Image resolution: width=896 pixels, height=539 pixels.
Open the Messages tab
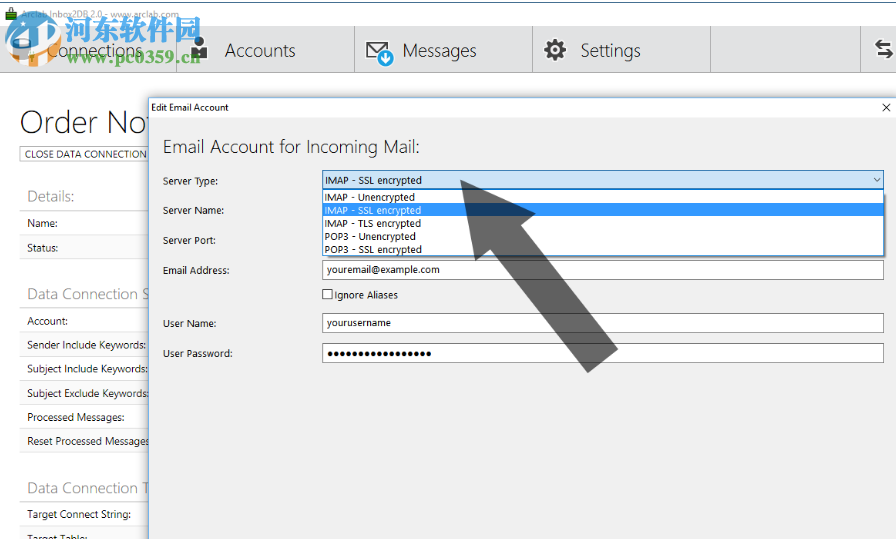point(443,50)
